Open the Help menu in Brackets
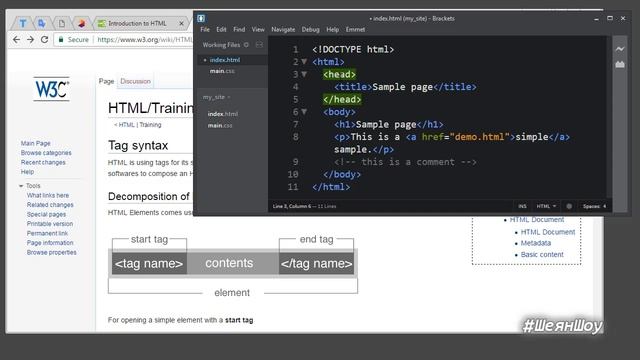This screenshot has width=640, height=360. pos(332,29)
